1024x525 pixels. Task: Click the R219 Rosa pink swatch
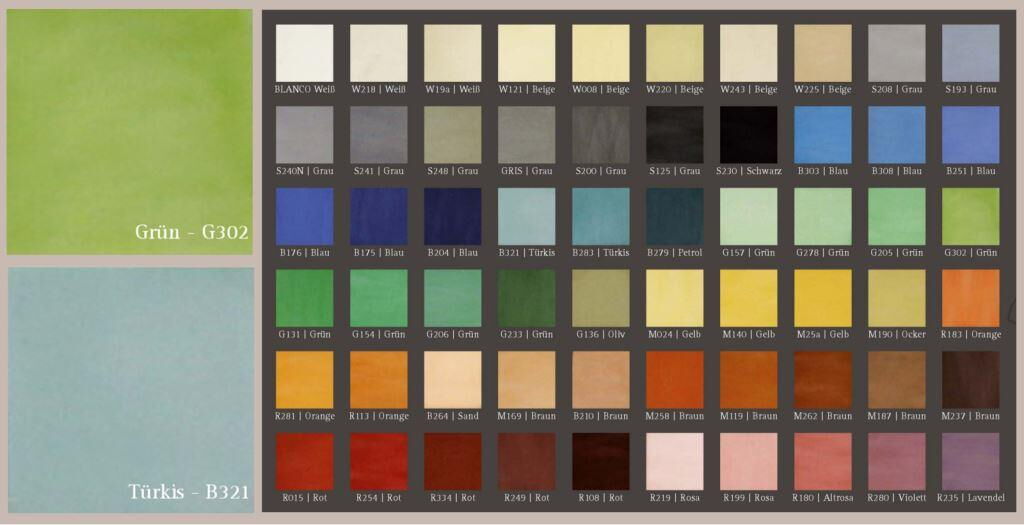coord(674,461)
